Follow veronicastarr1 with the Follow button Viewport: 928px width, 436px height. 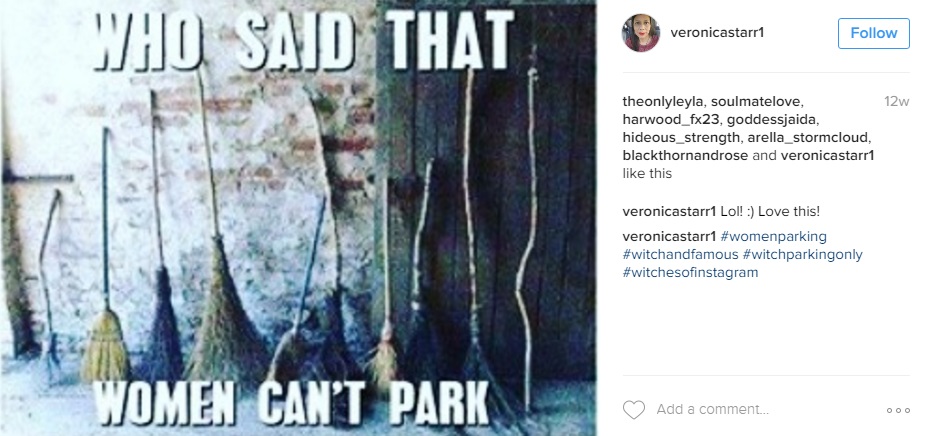(874, 33)
